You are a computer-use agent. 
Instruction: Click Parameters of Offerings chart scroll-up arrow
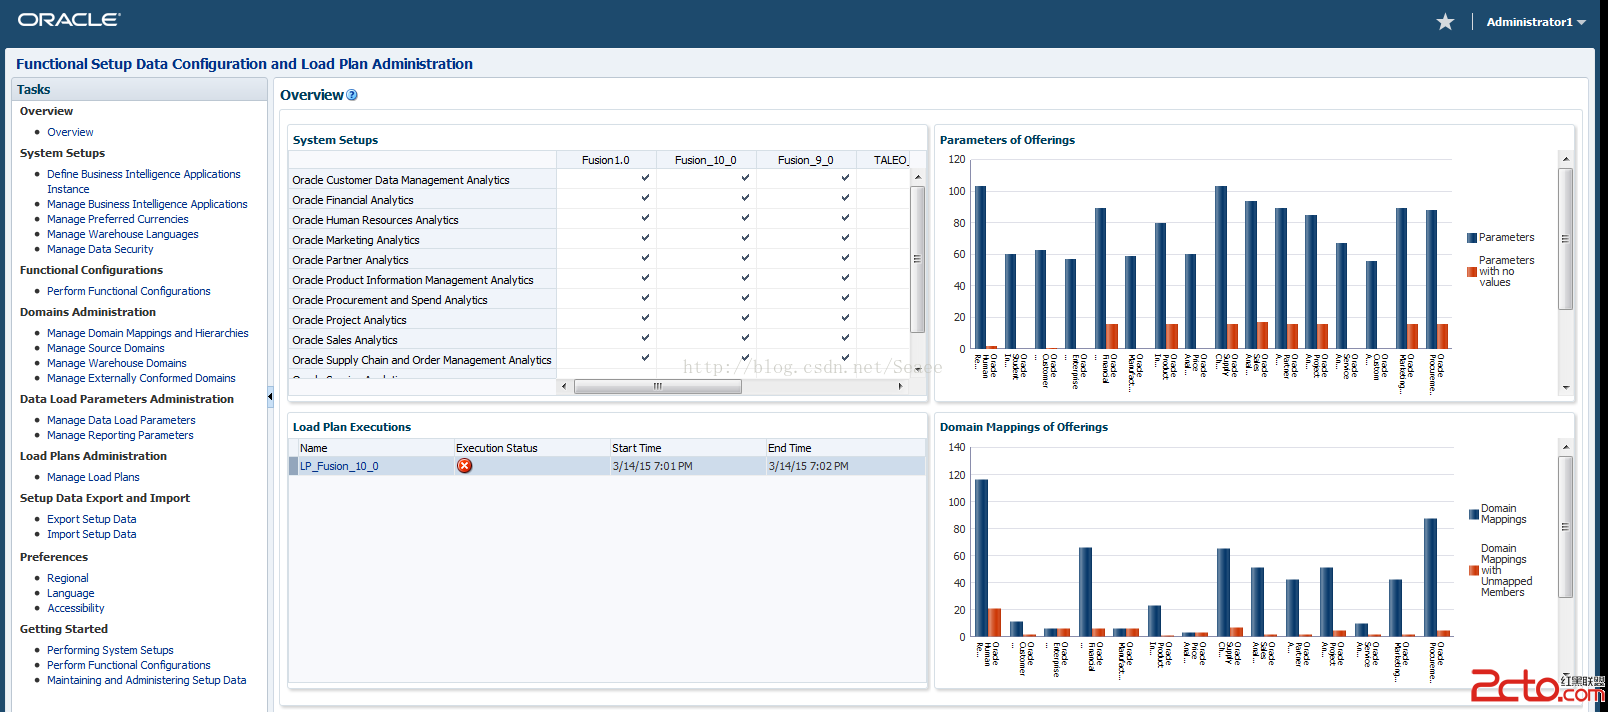tap(1566, 159)
